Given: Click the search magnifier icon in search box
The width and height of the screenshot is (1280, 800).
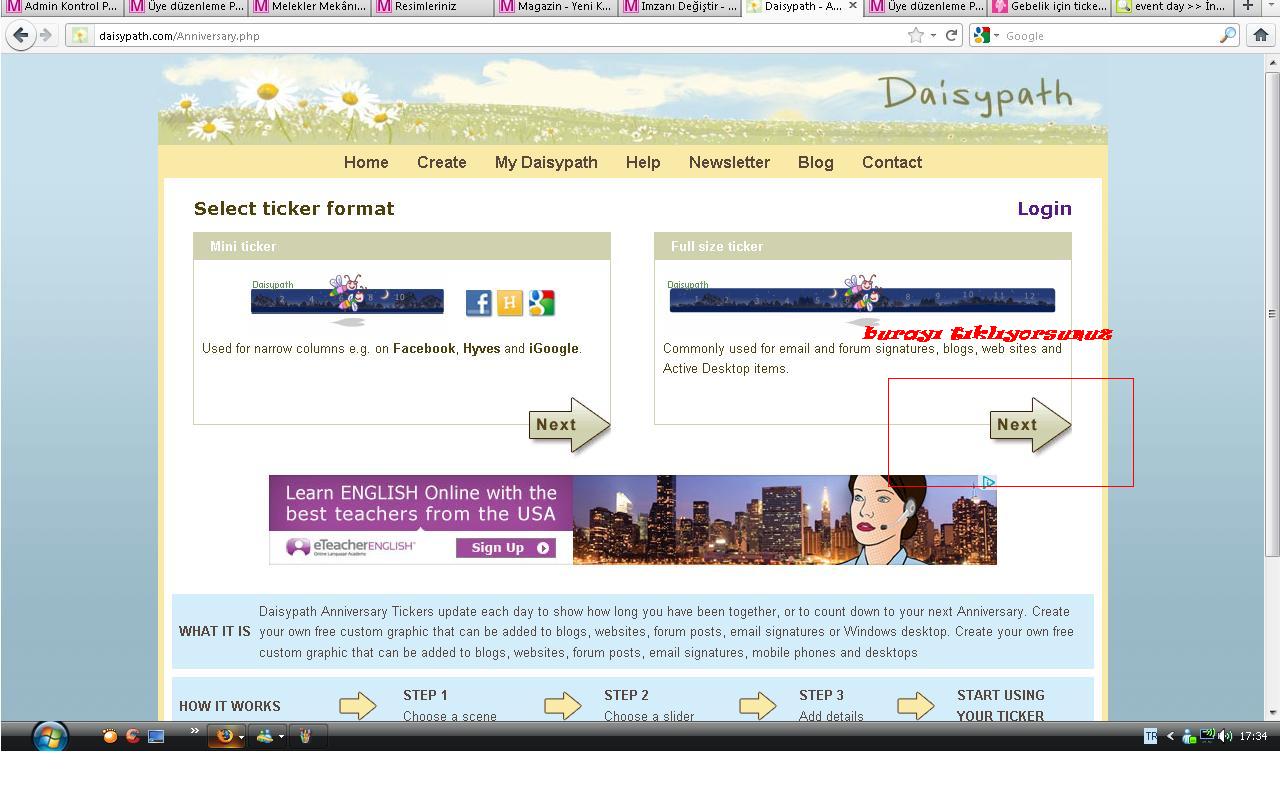Looking at the screenshot, I should tap(1227, 35).
